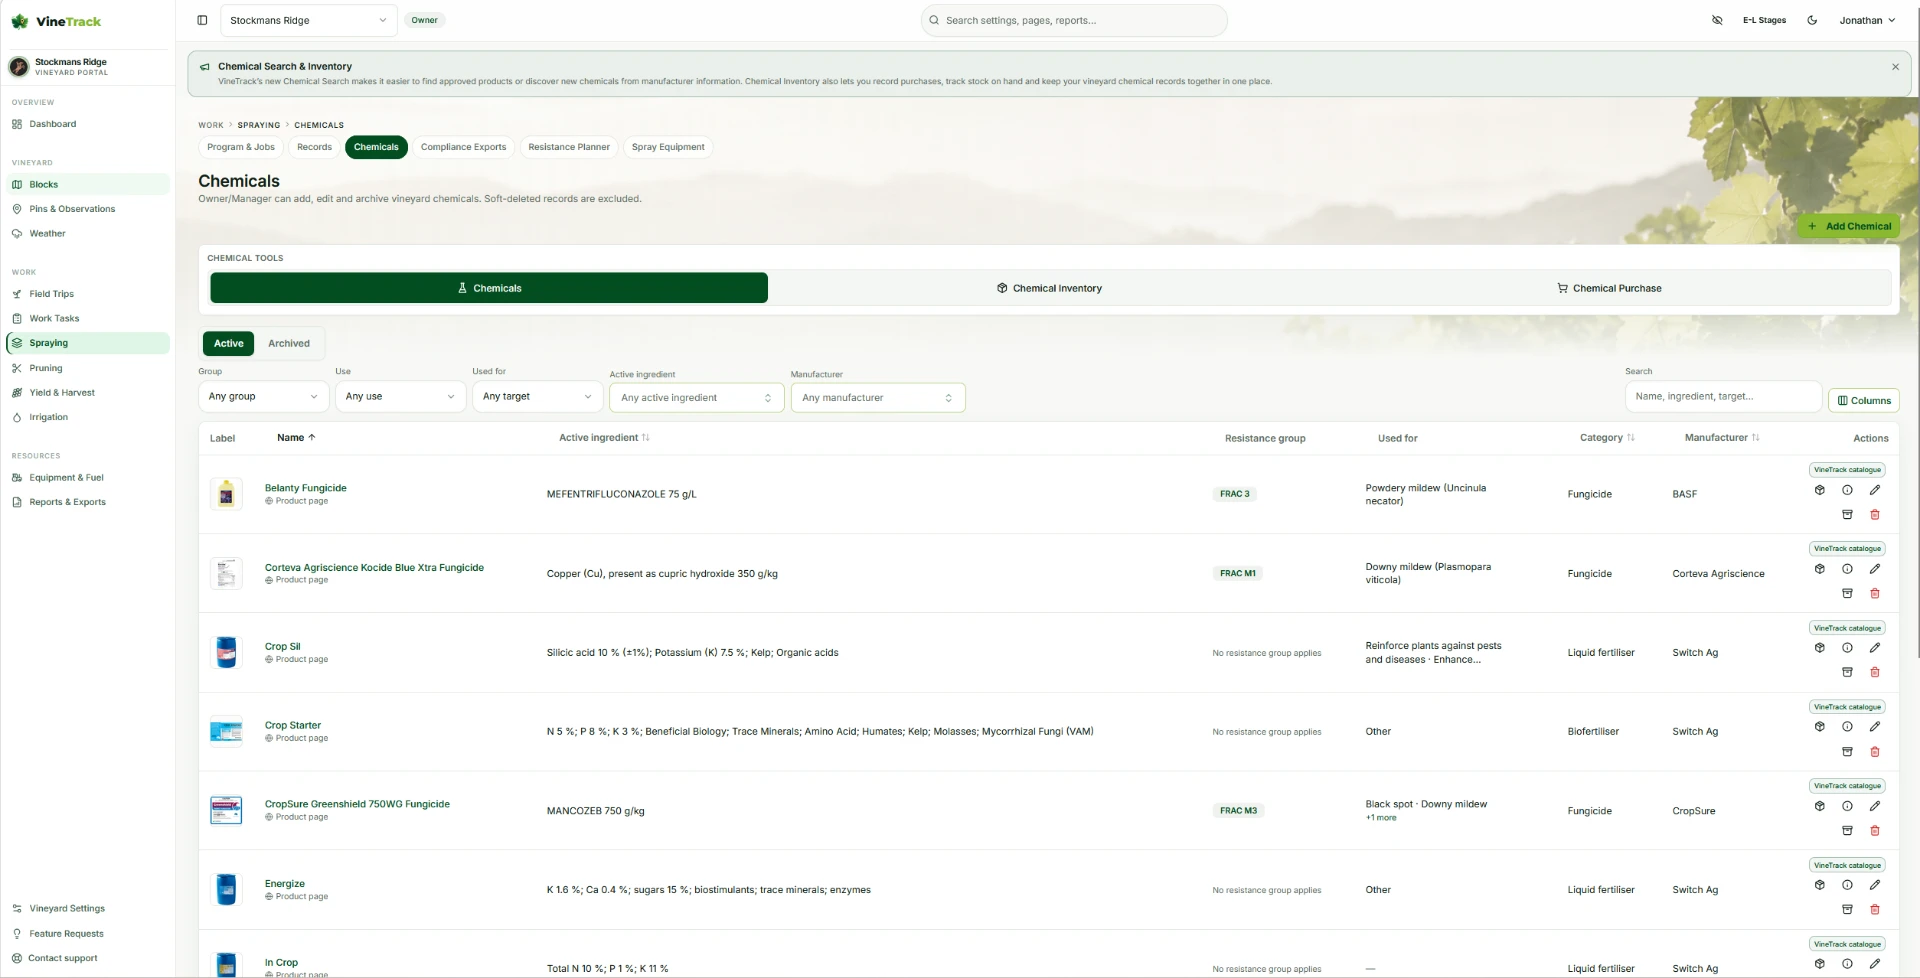Expand the Any group filter

pos(263,397)
